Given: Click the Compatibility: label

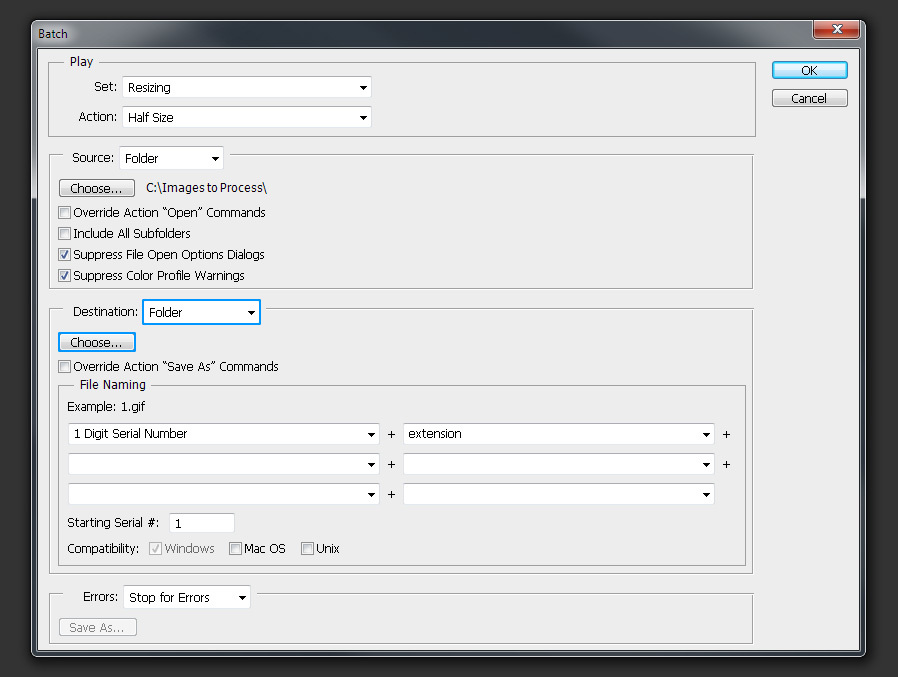Looking at the screenshot, I should coord(103,549).
